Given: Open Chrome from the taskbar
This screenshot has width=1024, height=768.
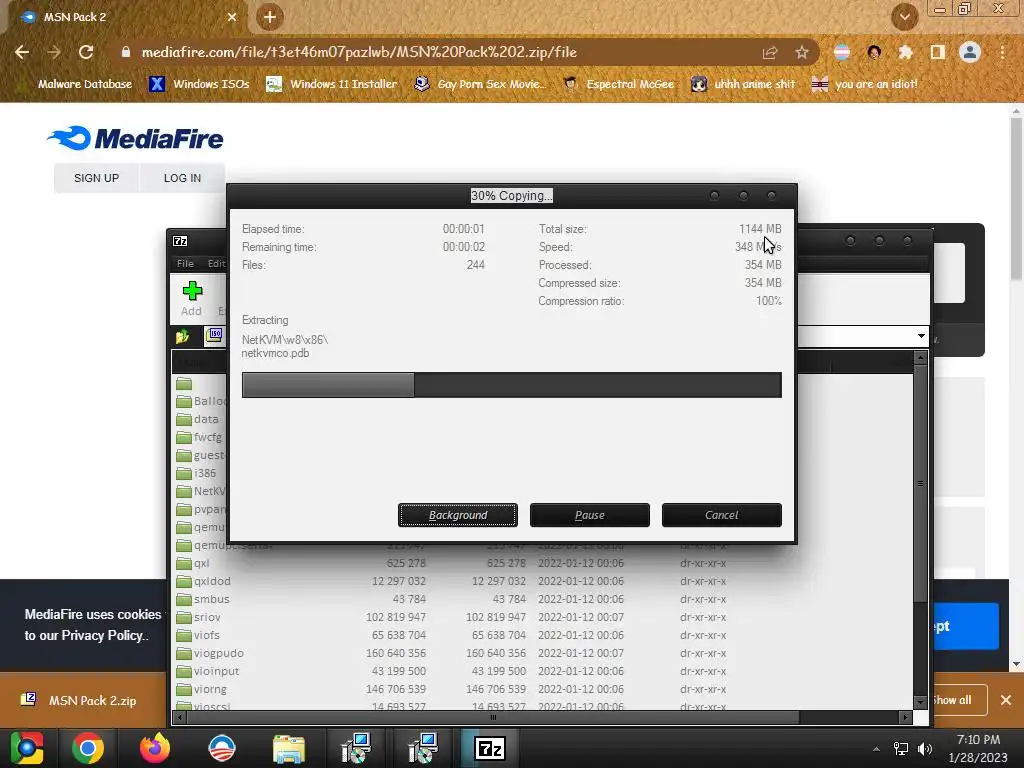Looking at the screenshot, I should pyautogui.click(x=88, y=748).
